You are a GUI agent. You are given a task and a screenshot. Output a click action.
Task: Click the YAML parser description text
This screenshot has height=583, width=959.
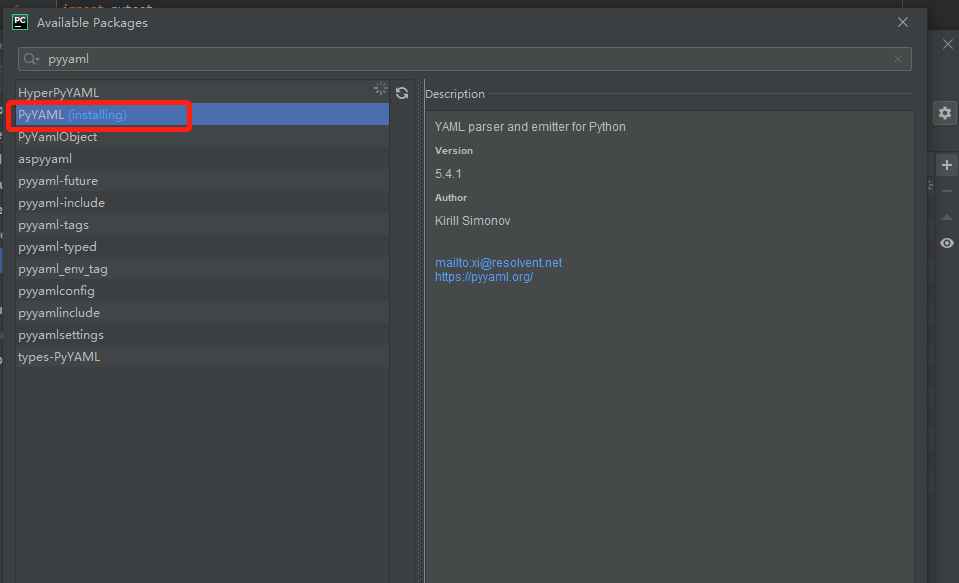click(x=530, y=127)
